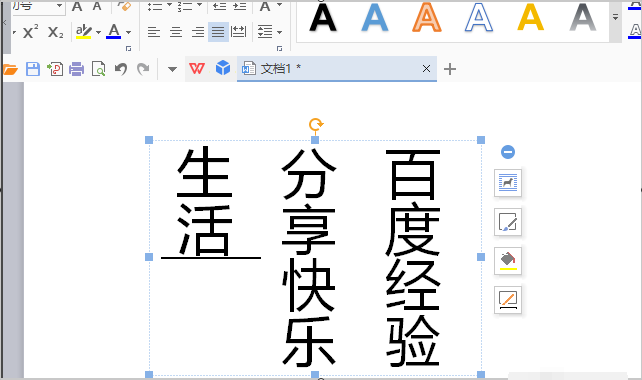Switch to the 文档1 document tab
This screenshot has height=380, width=642.
click(337, 68)
